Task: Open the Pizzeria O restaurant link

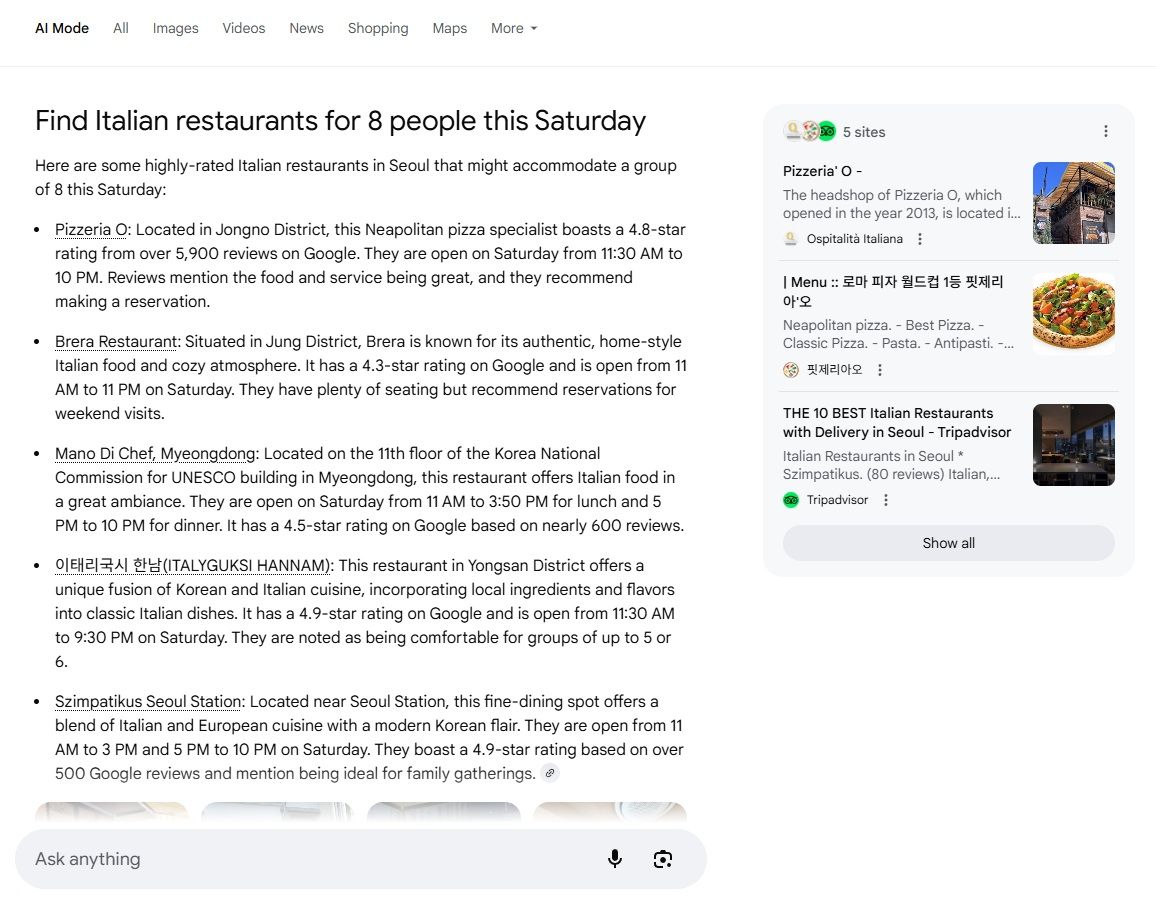Action: [x=91, y=230]
